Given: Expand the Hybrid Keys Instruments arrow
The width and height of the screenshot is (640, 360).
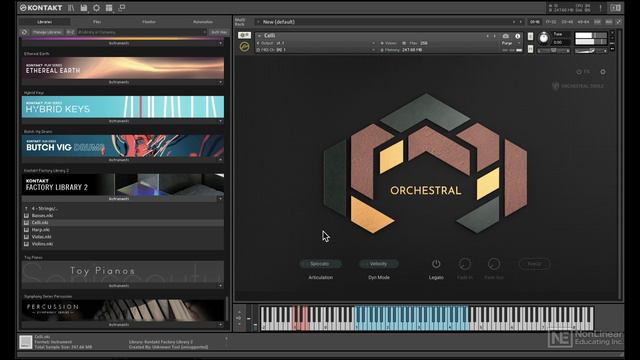Looking at the screenshot, I should [220, 121].
